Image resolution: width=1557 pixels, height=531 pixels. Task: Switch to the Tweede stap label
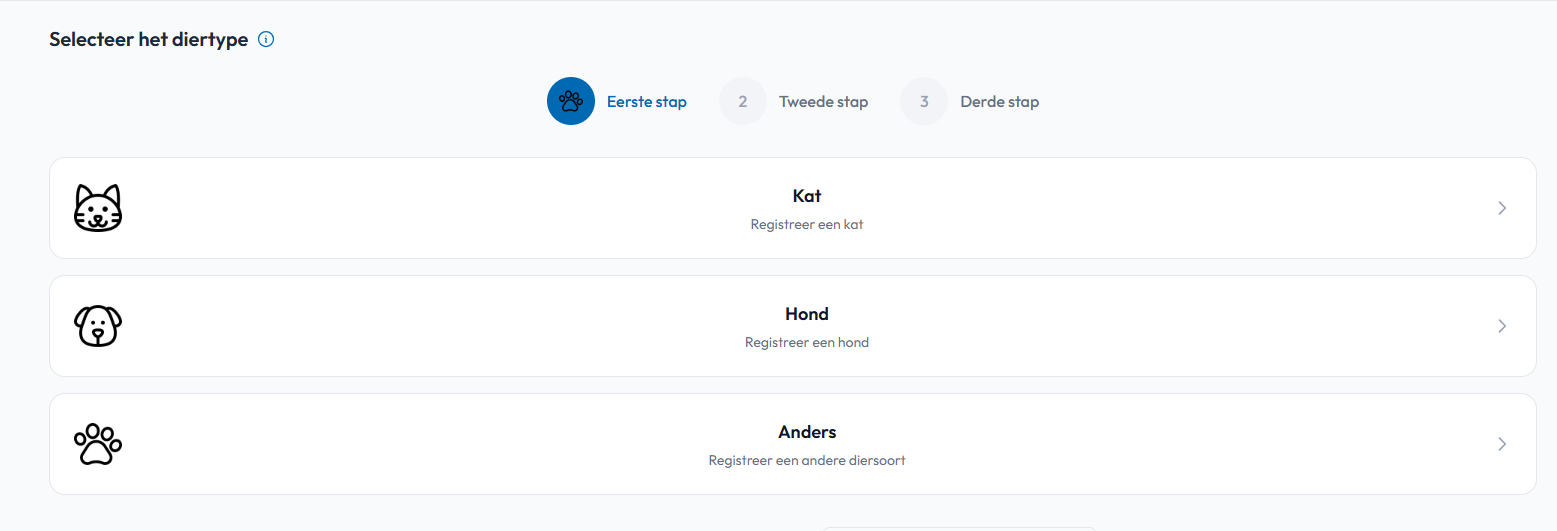823,102
